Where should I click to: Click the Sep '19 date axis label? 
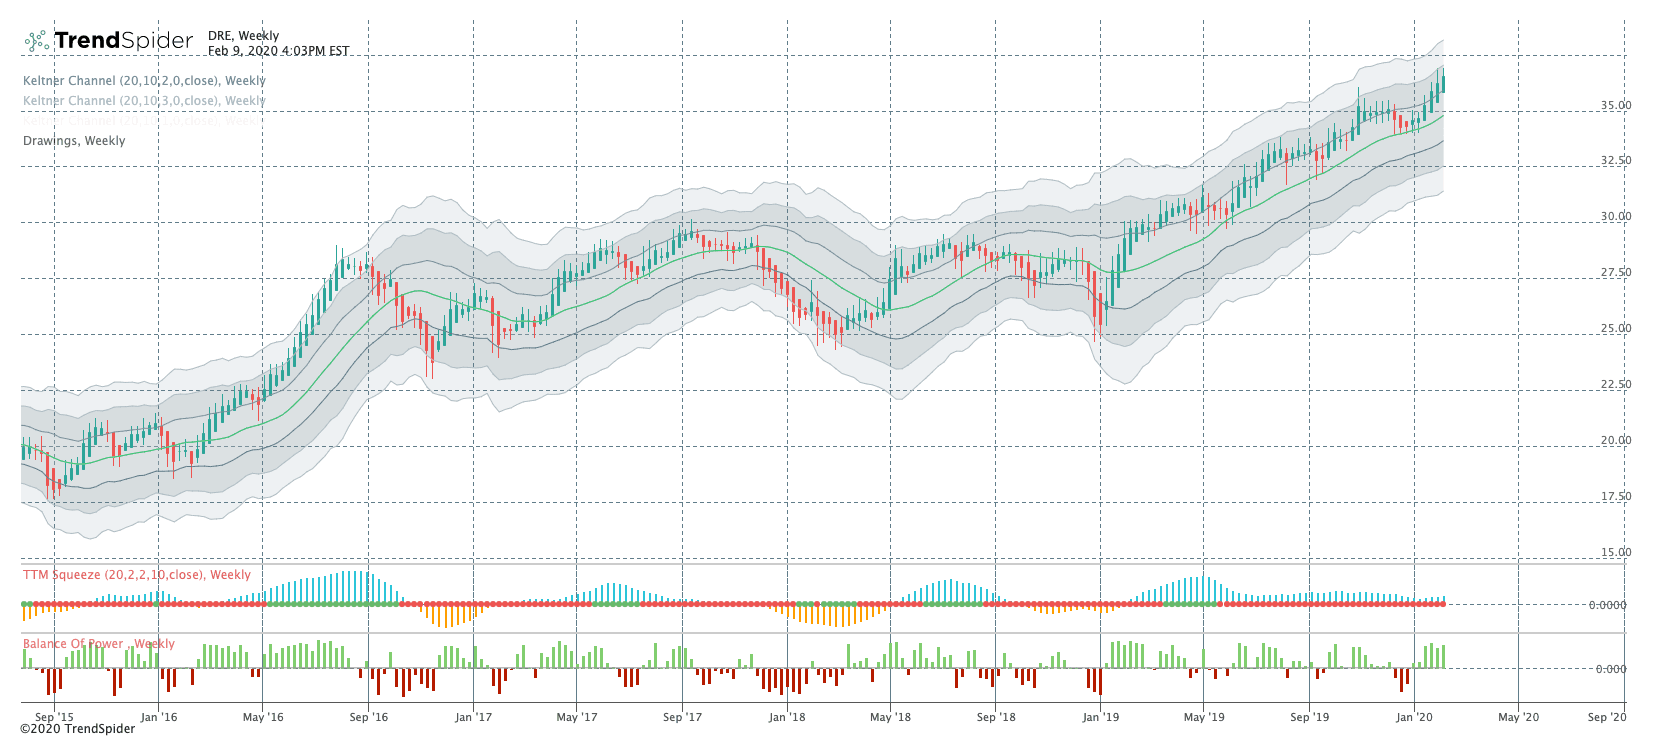tap(1310, 717)
